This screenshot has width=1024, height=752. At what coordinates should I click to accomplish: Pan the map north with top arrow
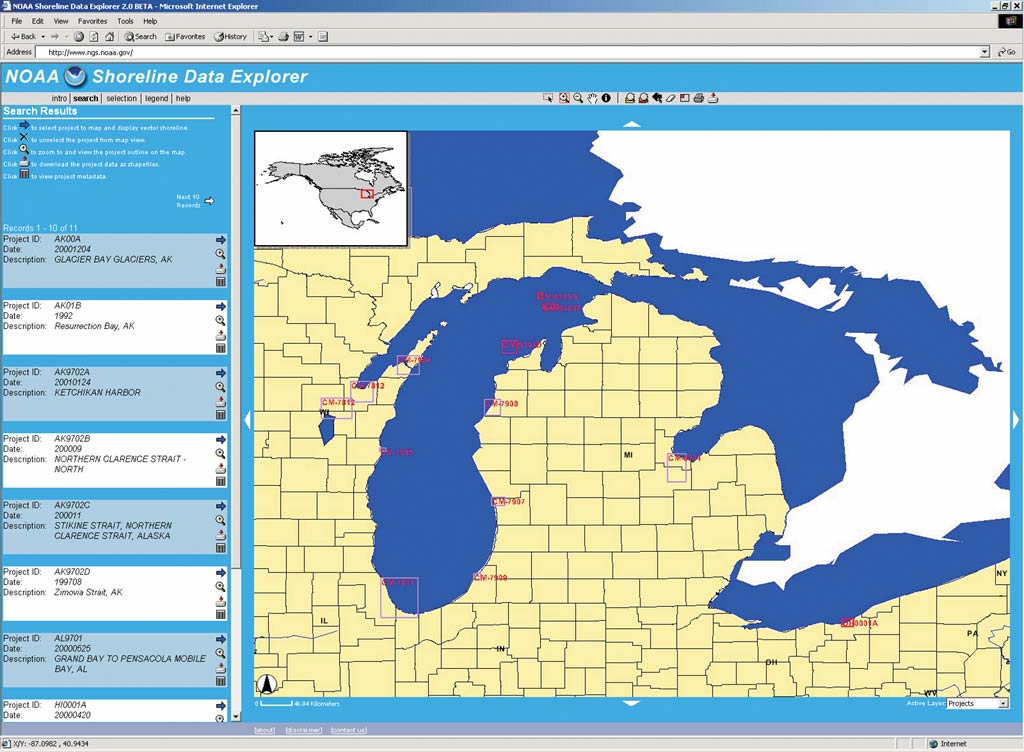[x=632, y=123]
